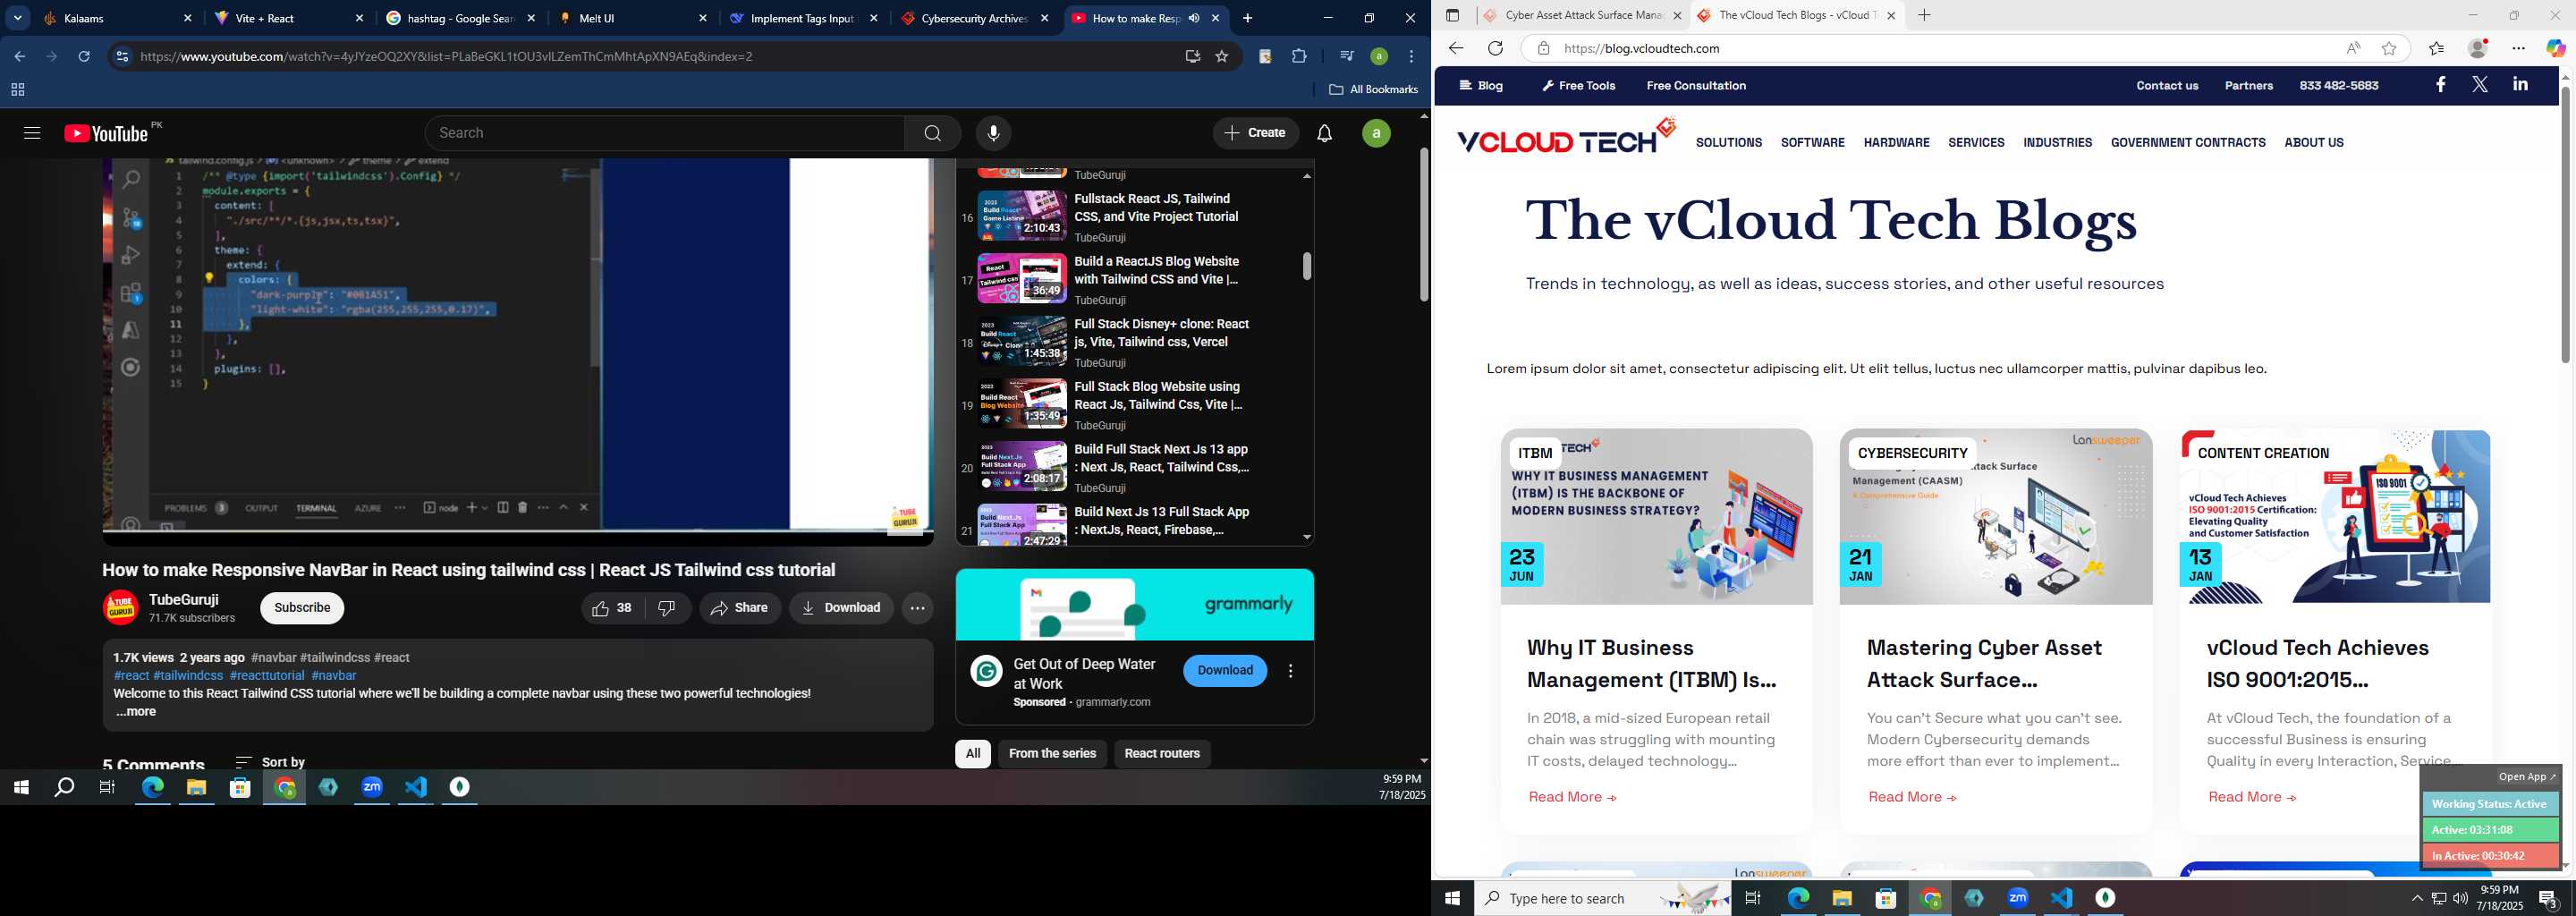This screenshot has height=916, width=2576.
Task: Open the YouTube account avatar menu
Action: pyautogui.click(x=1376, y=133)
